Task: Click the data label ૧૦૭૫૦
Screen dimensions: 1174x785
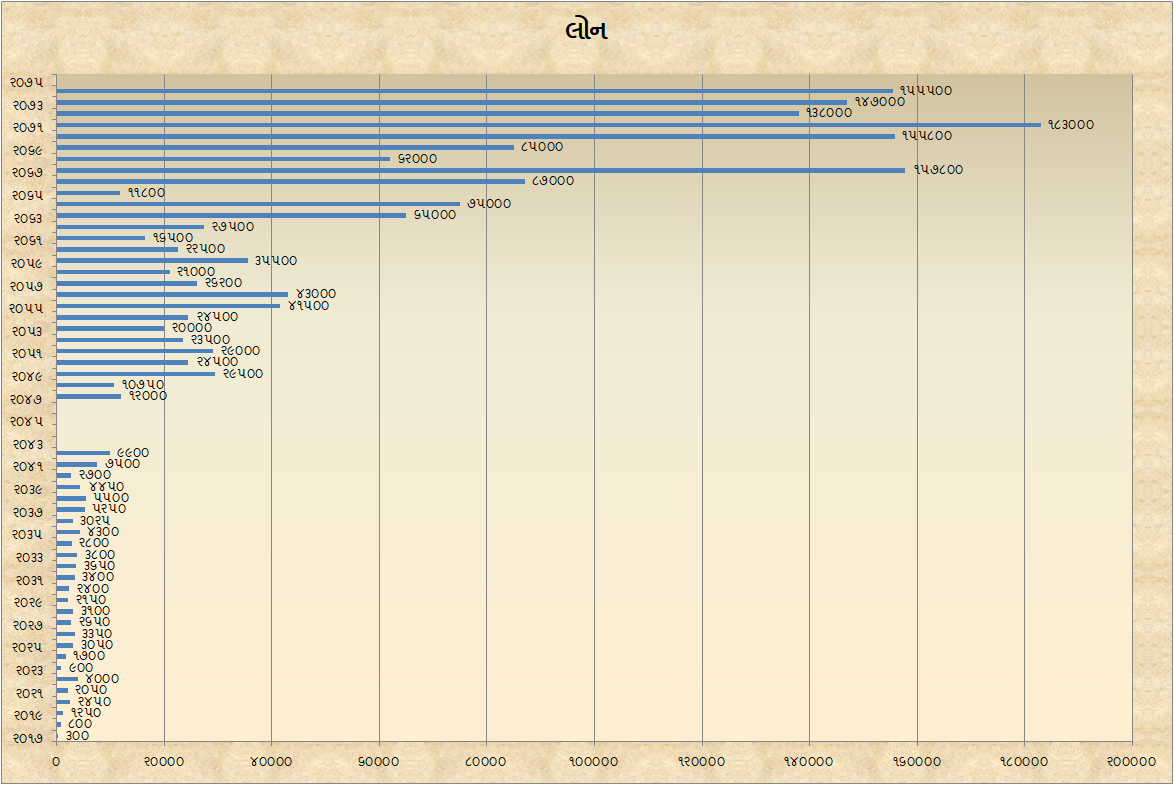Action: [143, 385]
